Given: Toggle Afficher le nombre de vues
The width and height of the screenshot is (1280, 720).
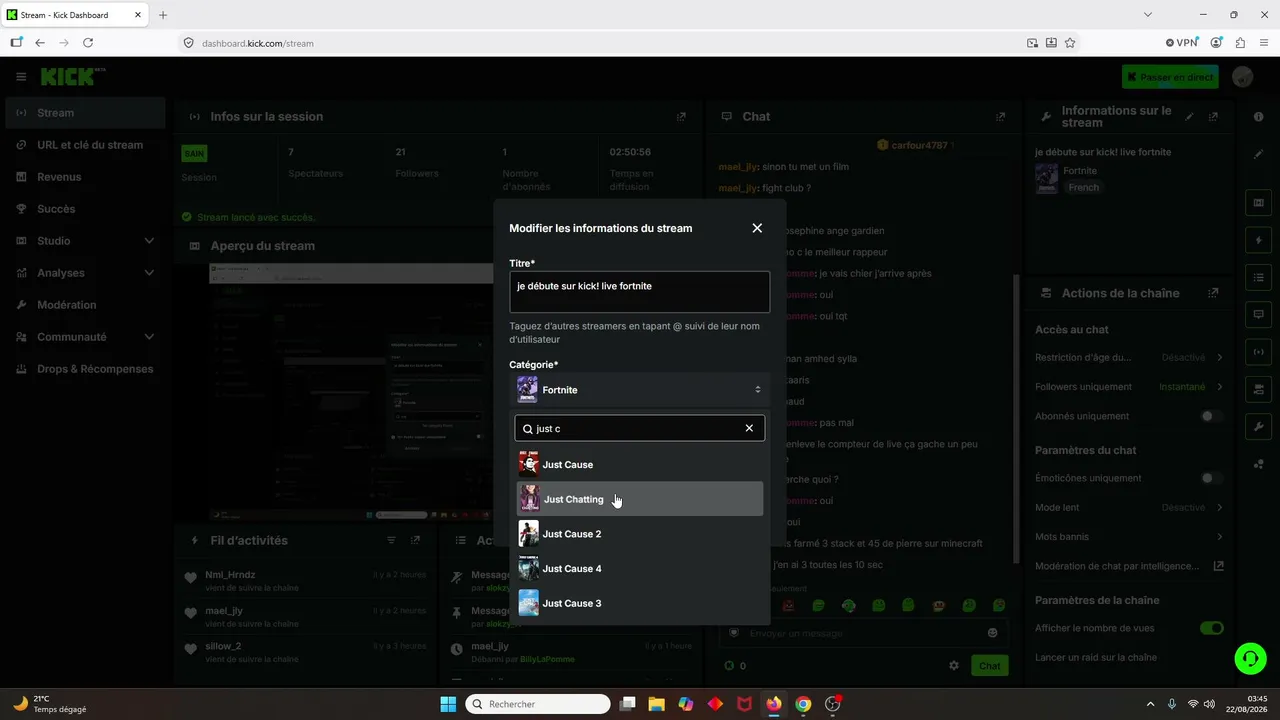Looking at the screenshot, I should click(1212, 628).
